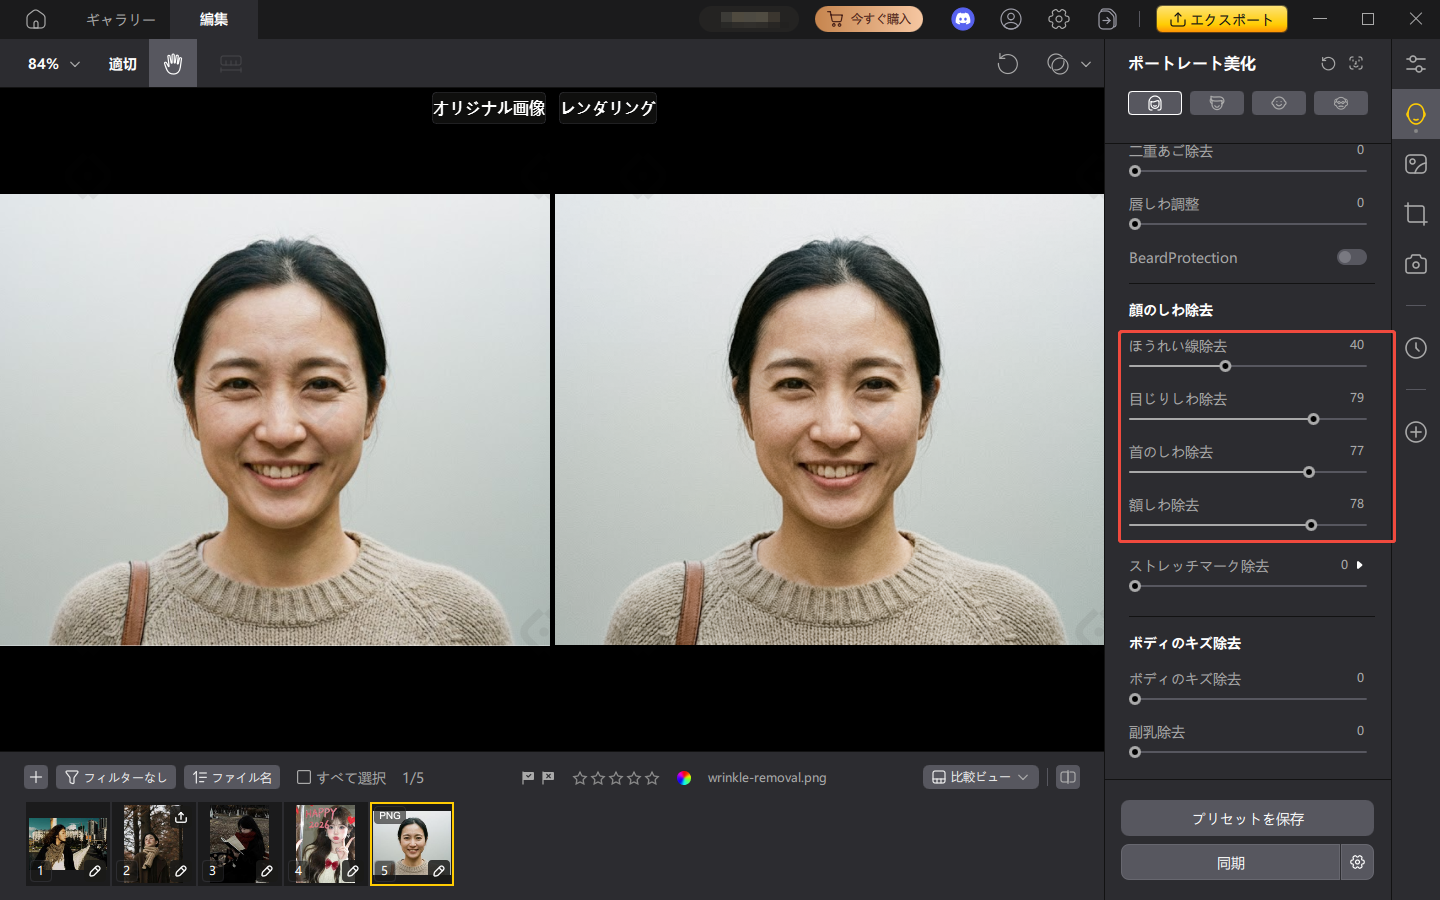Select the Crop tool in the right sidebar
The width and height of the screenshot is (1440, 900).
pos(1415,213)
